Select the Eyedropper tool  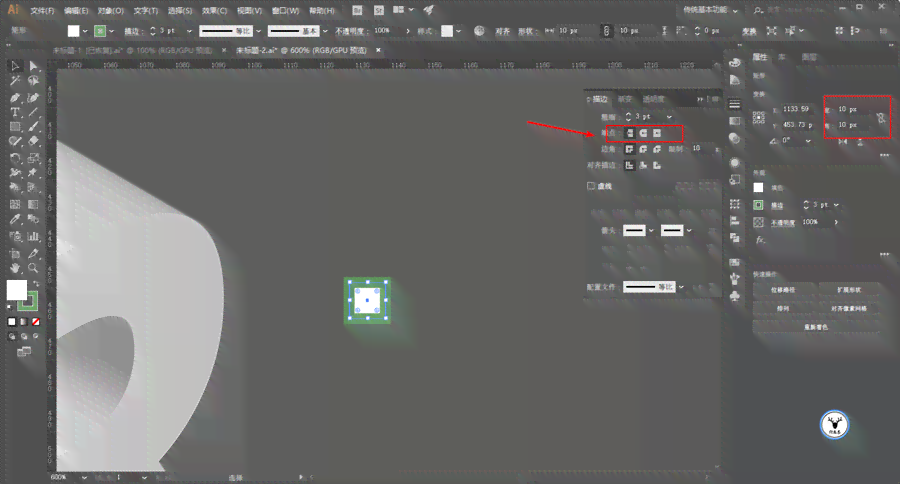click(15, 219)
